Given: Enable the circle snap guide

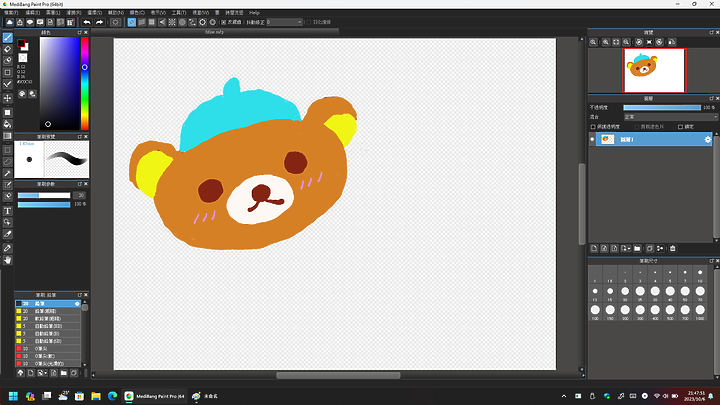Looking at the screenshot, I should pos(182,22).
